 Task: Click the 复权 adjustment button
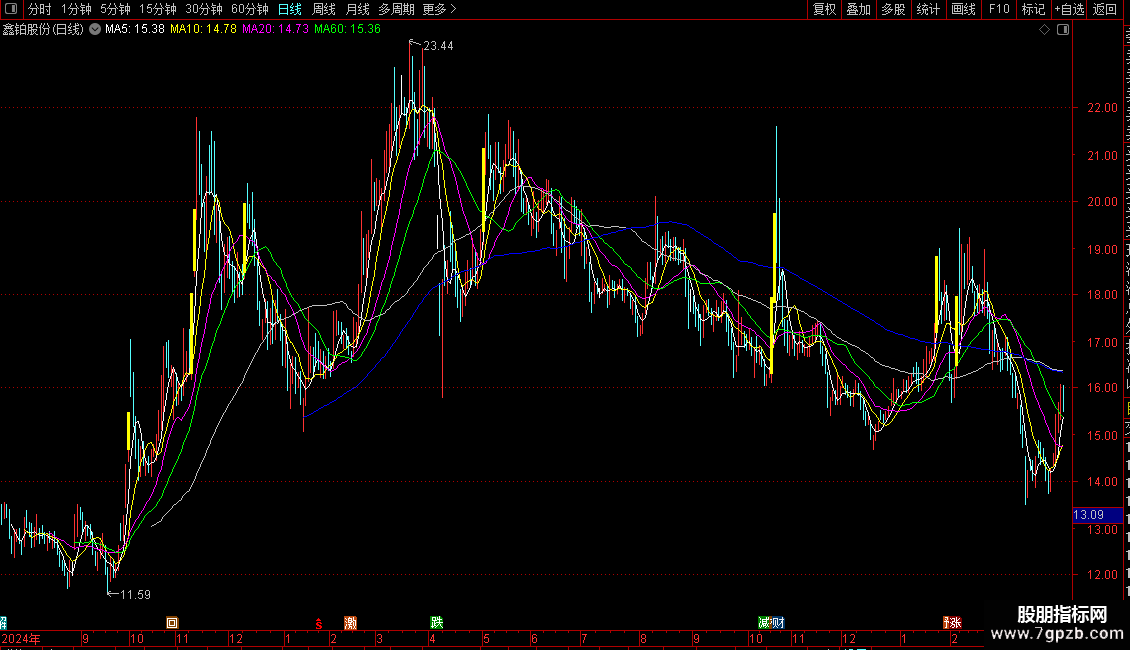tap(824, 9)
